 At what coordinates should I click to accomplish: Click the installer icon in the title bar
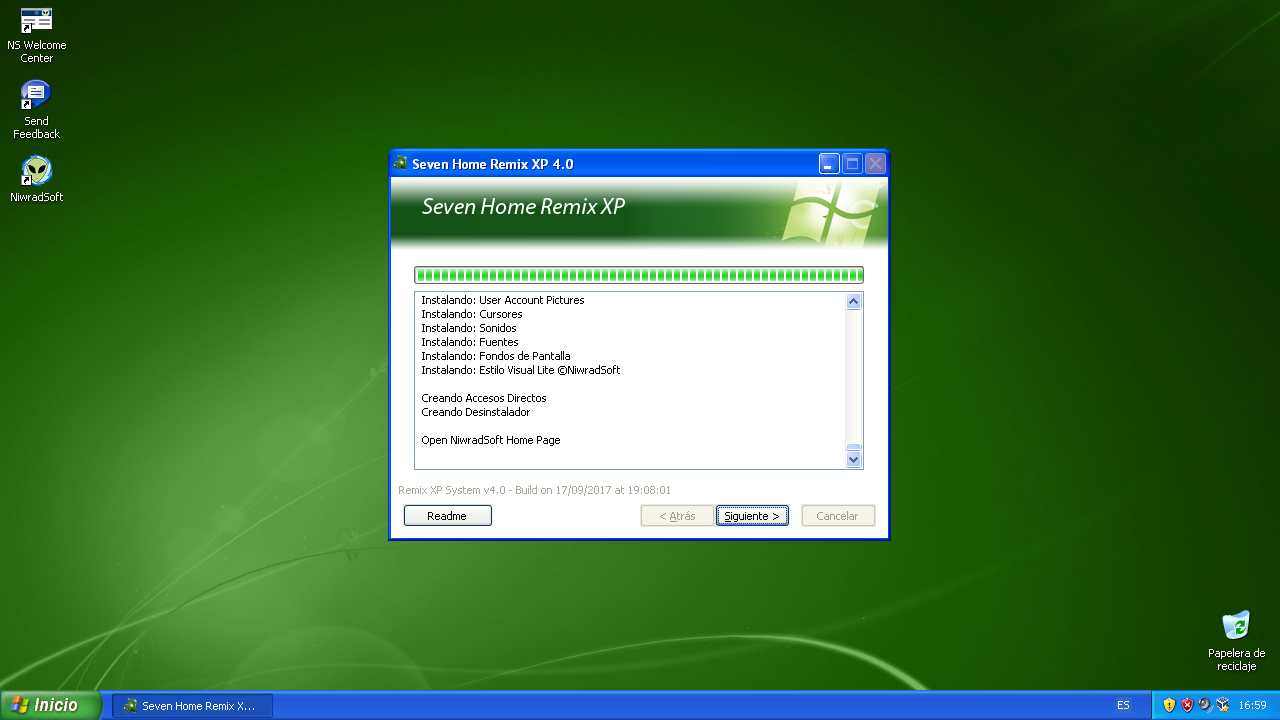pyautogui.click(x=401, y=163)
